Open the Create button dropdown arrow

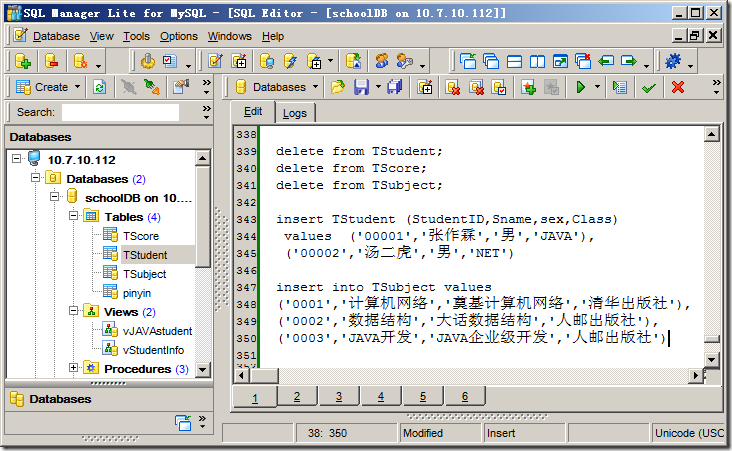[x=77, y=87]
